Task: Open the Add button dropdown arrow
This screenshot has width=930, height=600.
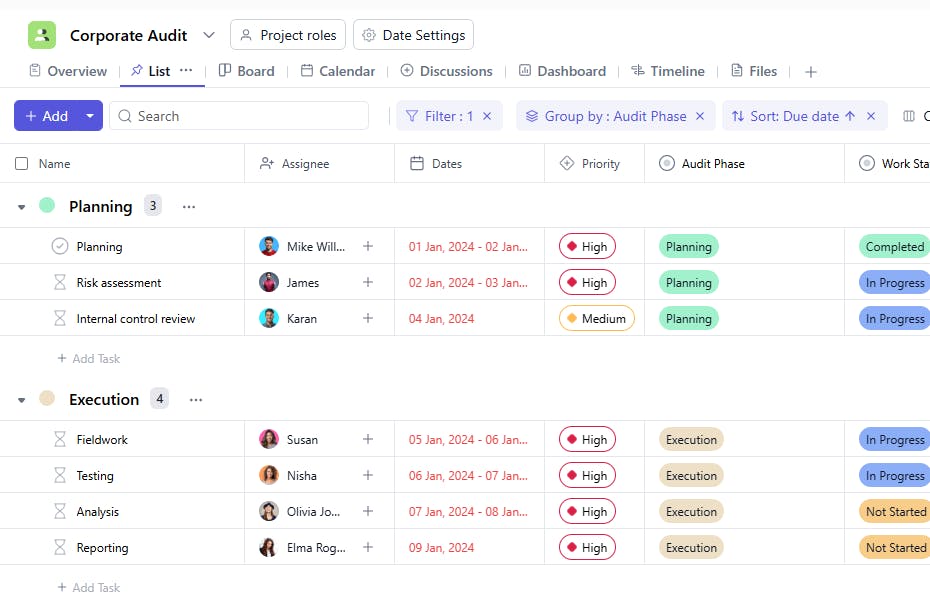Action: pos(90,116)
